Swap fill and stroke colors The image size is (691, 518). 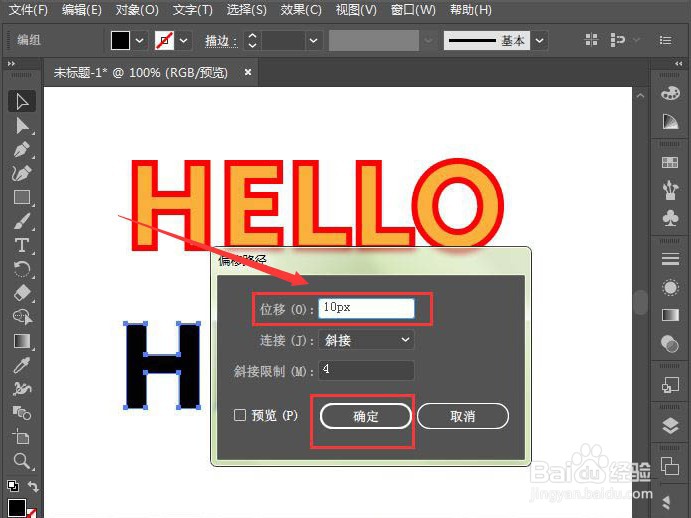[33, 487]
